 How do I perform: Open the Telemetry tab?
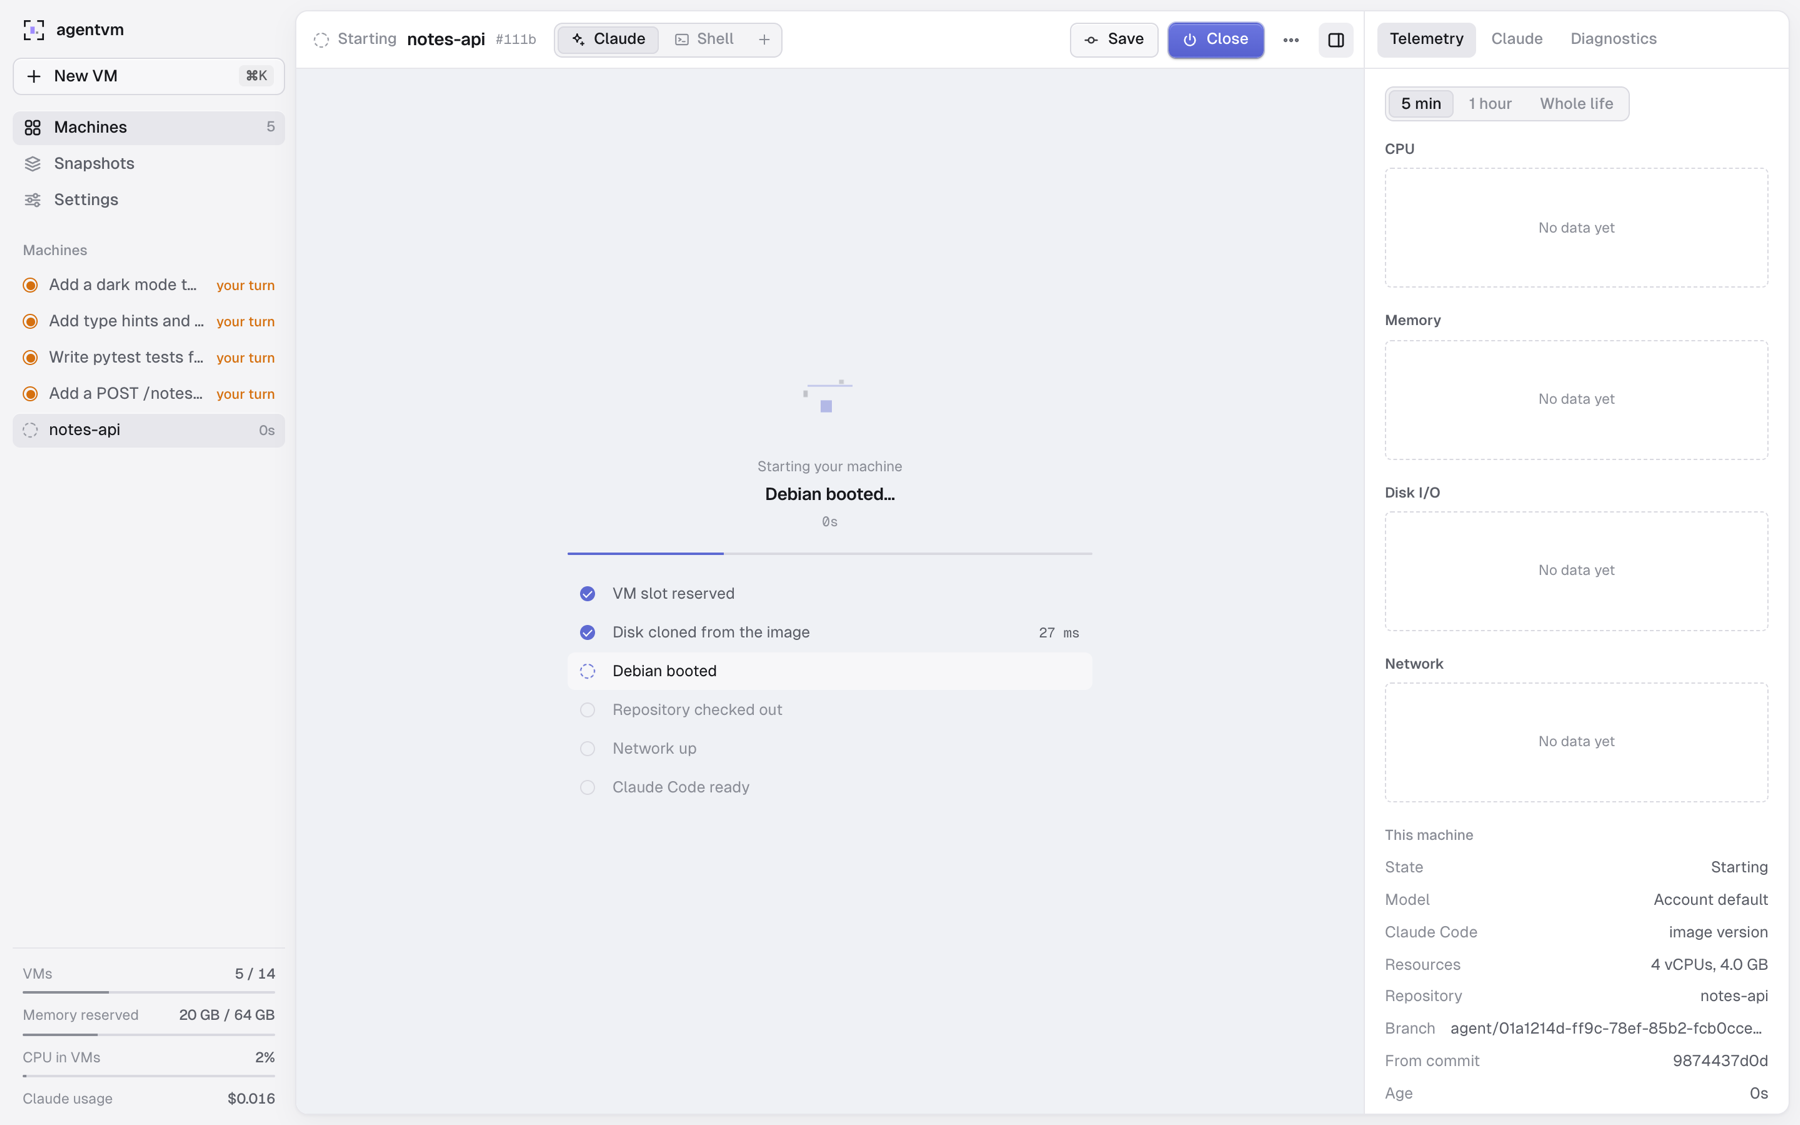[x=1426, y=39]
